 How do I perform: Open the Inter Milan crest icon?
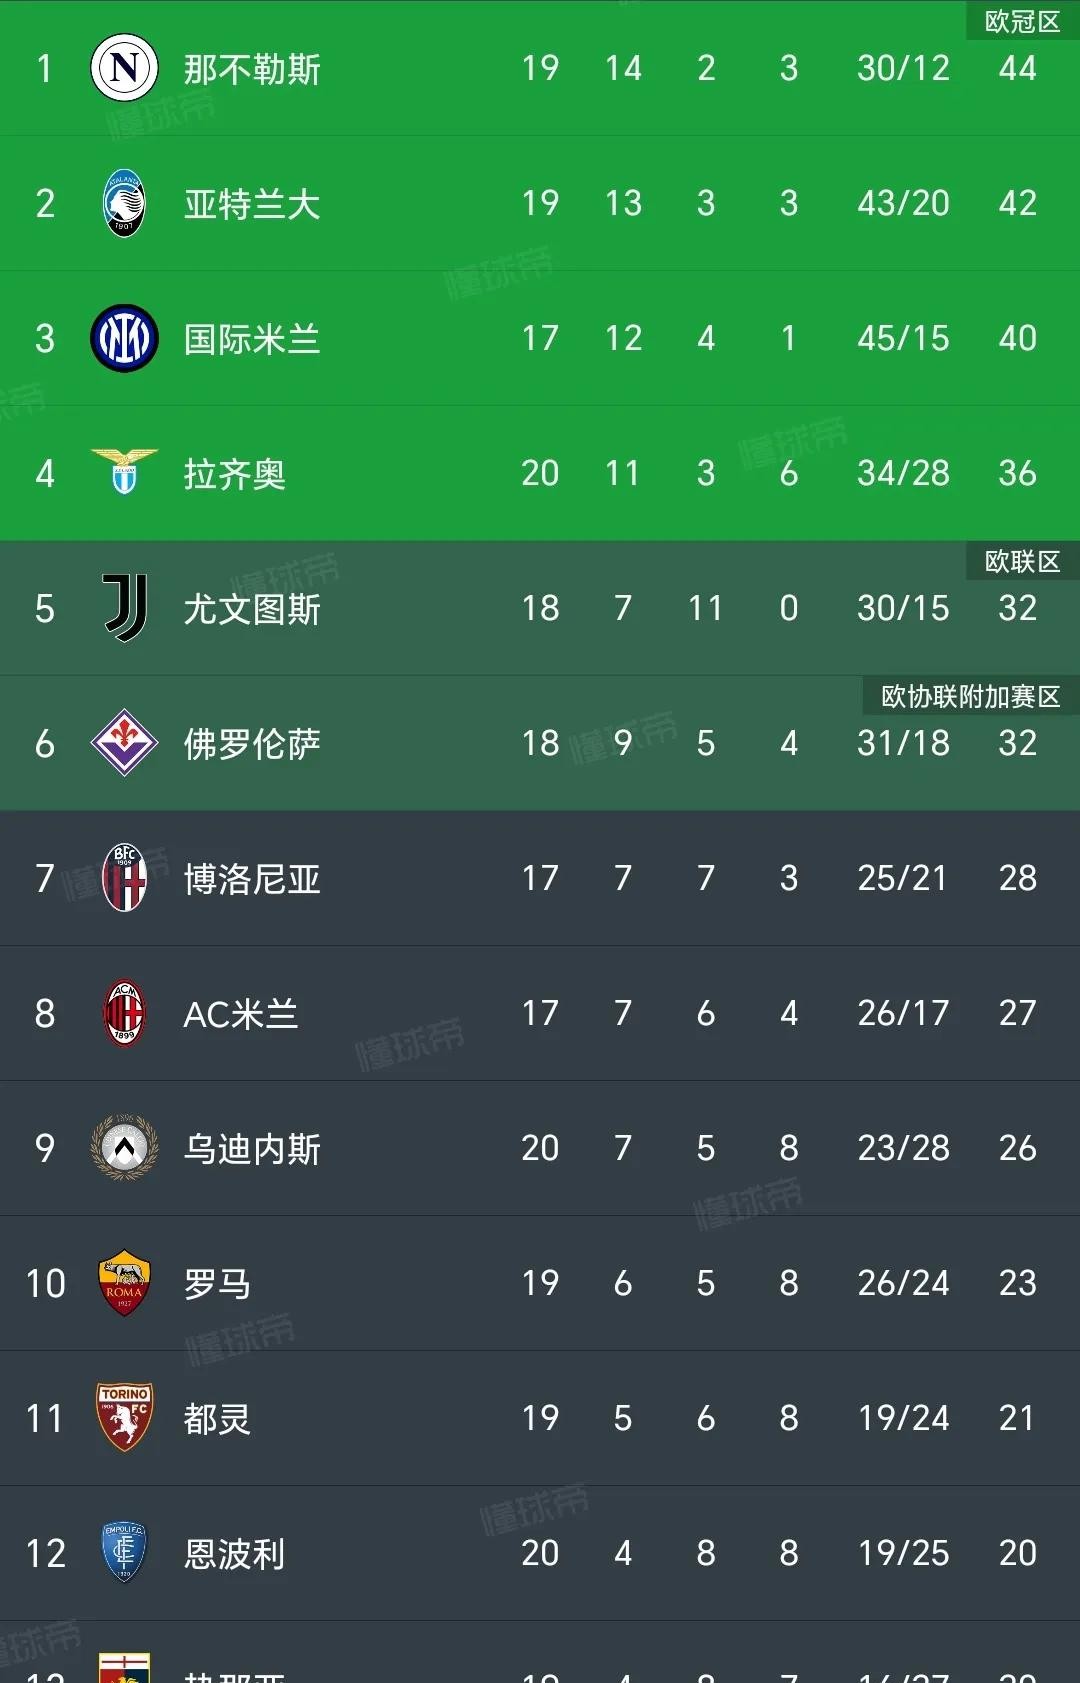pyautogui.click(x=124, y=338)
